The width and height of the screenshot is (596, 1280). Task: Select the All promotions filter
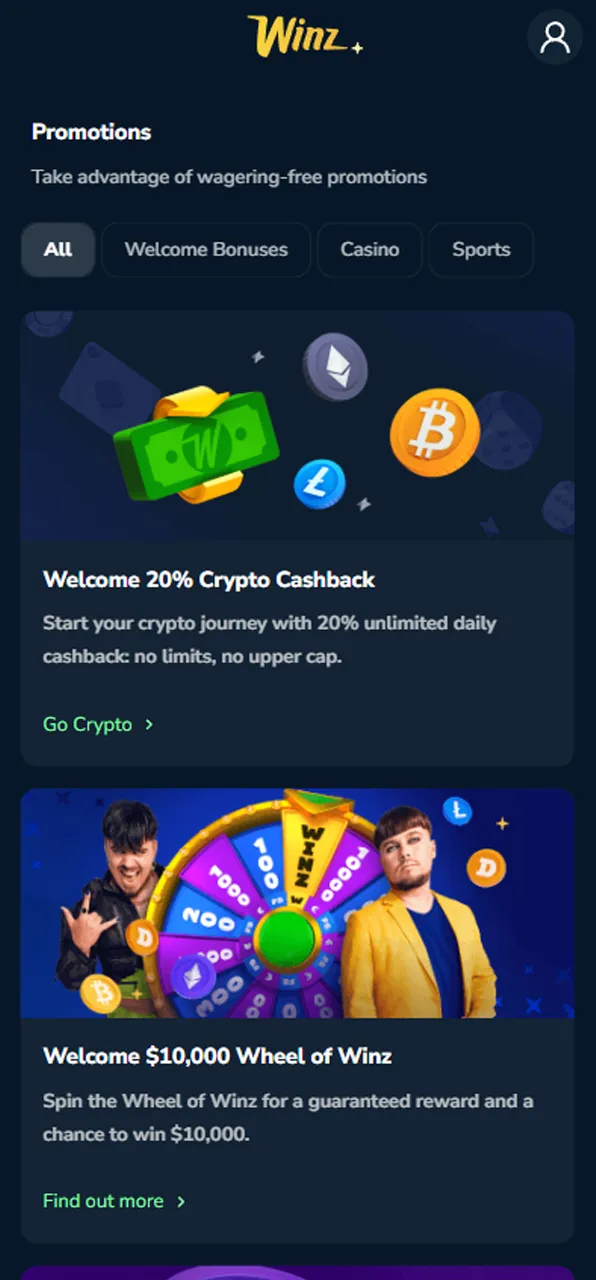(58, 250)
